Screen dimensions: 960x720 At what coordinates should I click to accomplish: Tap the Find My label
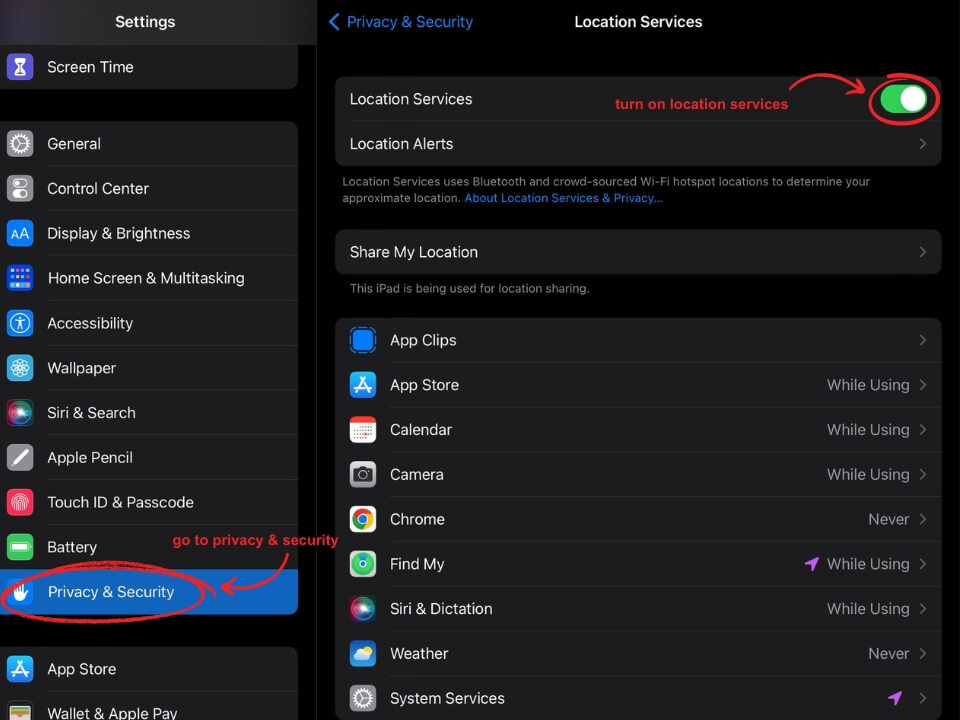point(417,564)
